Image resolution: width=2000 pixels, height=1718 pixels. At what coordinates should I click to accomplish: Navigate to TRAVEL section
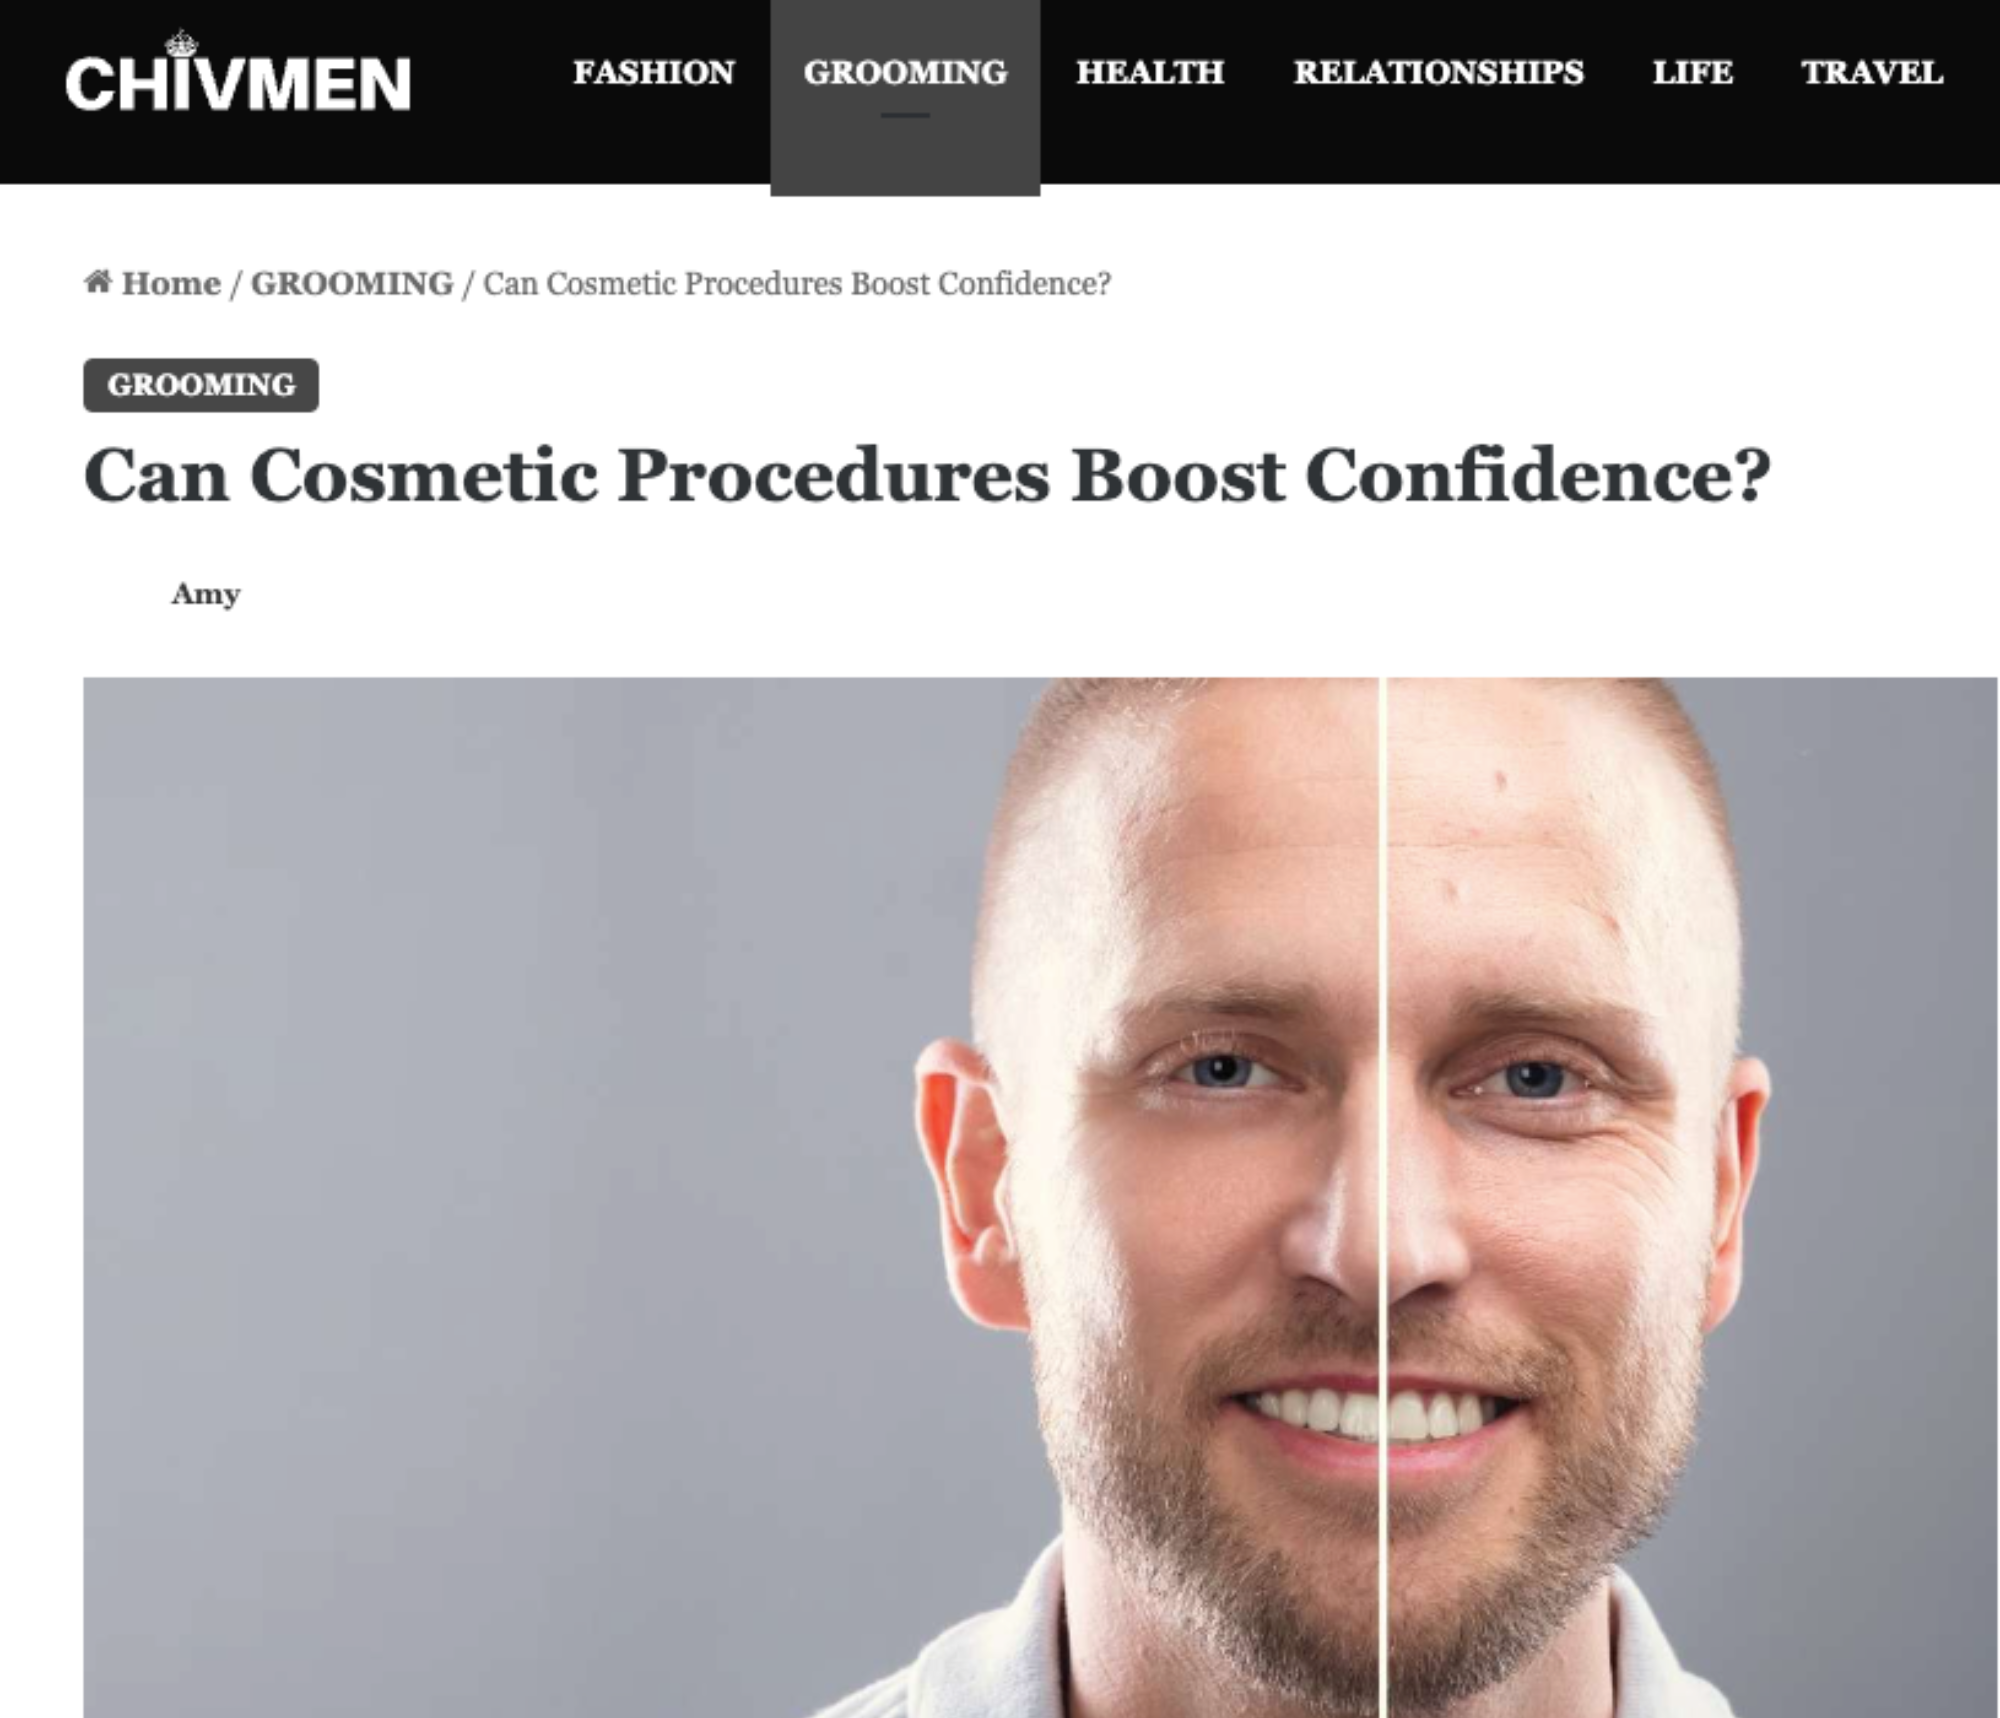click(1872, 72)
